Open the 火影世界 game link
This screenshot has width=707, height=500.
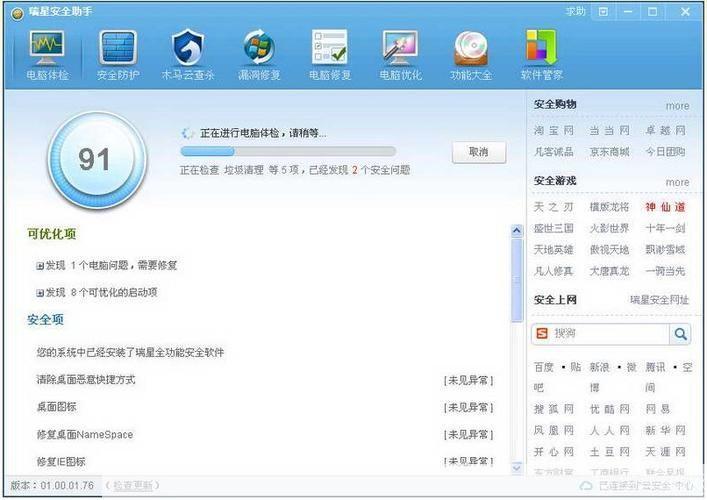coord(610,229)
